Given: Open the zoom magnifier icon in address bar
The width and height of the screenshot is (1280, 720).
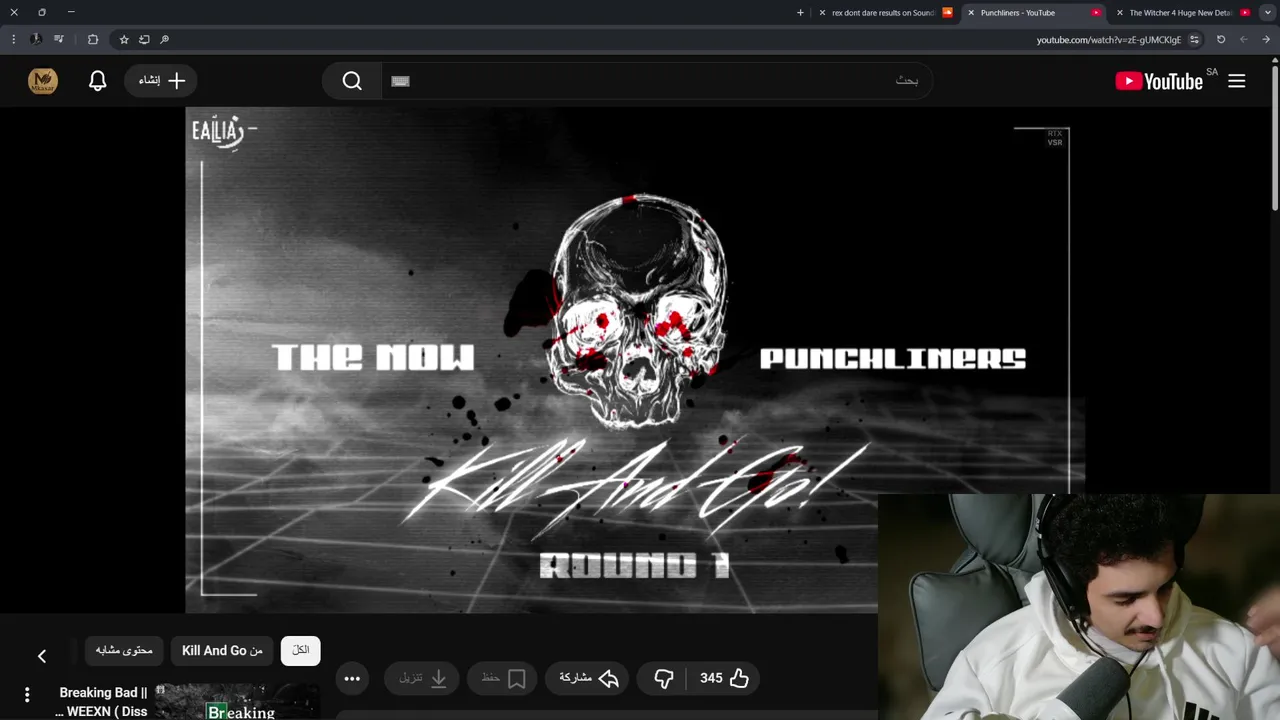Looking at the screenshot, I should (x=165, y=39).
